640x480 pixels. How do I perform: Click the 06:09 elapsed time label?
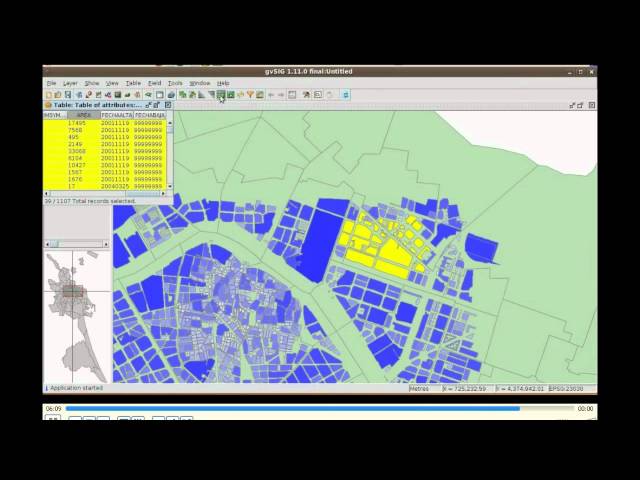[53, 409]
